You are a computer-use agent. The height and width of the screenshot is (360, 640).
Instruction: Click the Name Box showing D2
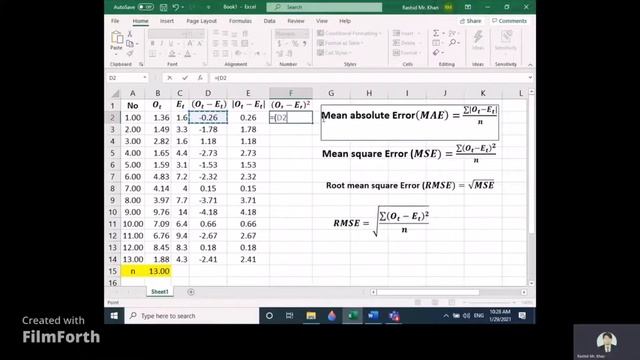pyautogui.click(x=127, y=78)
